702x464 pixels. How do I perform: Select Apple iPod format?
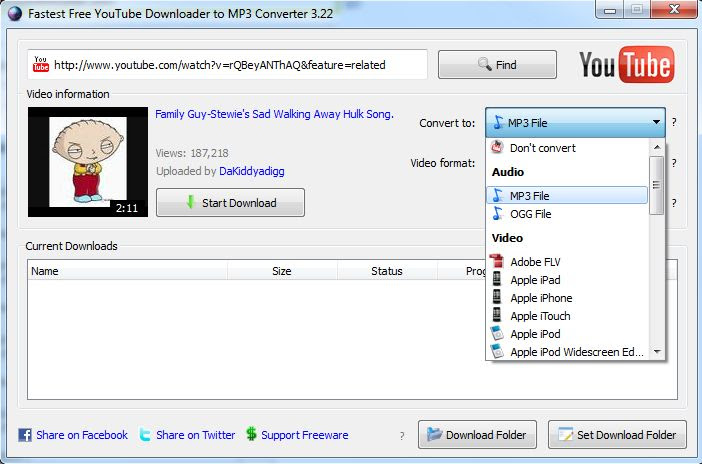tap(567, 334)
